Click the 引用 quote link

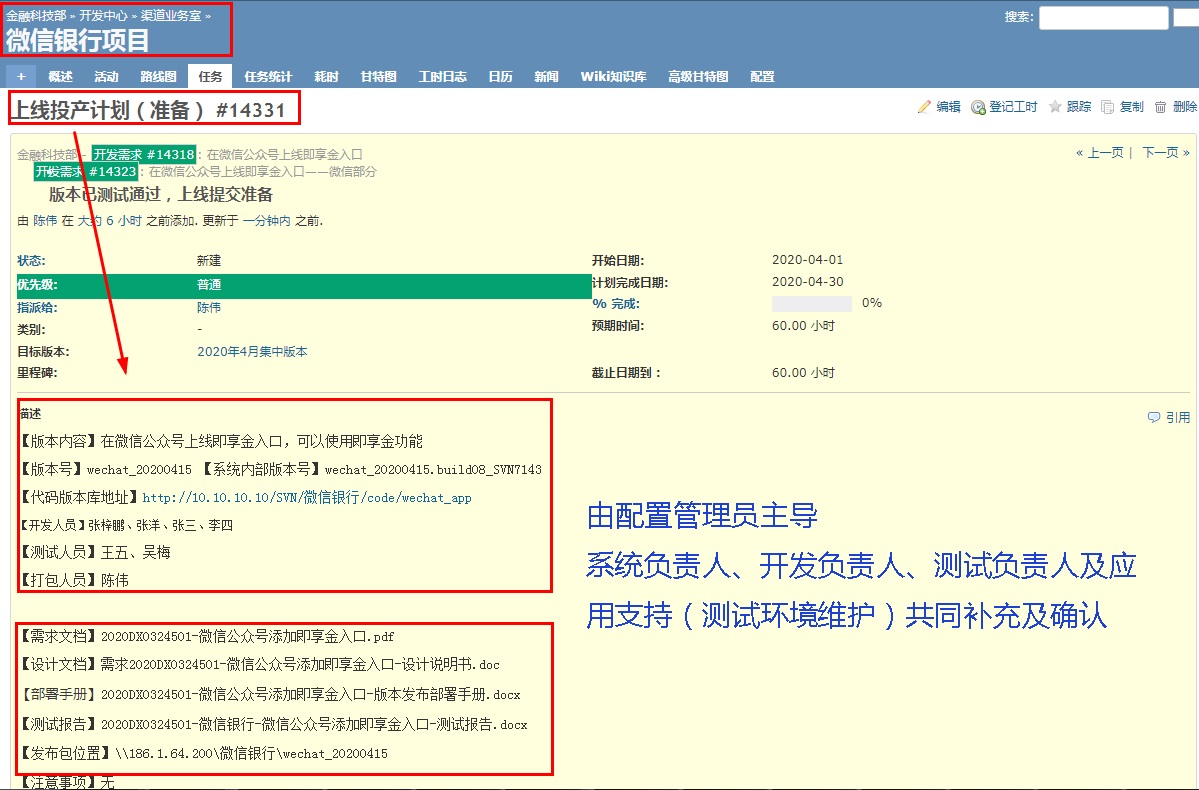[x=1178, y=418]
